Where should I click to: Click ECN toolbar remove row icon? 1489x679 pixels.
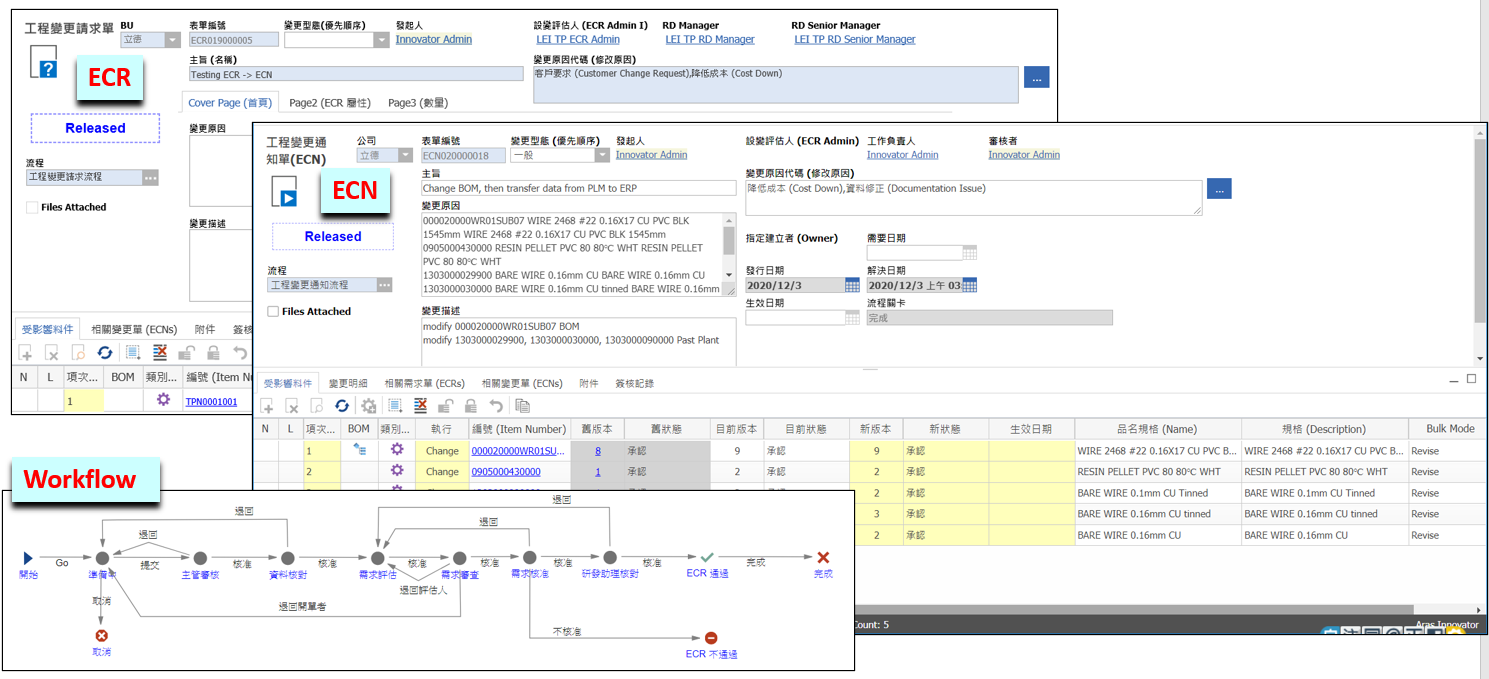point(420,406)
